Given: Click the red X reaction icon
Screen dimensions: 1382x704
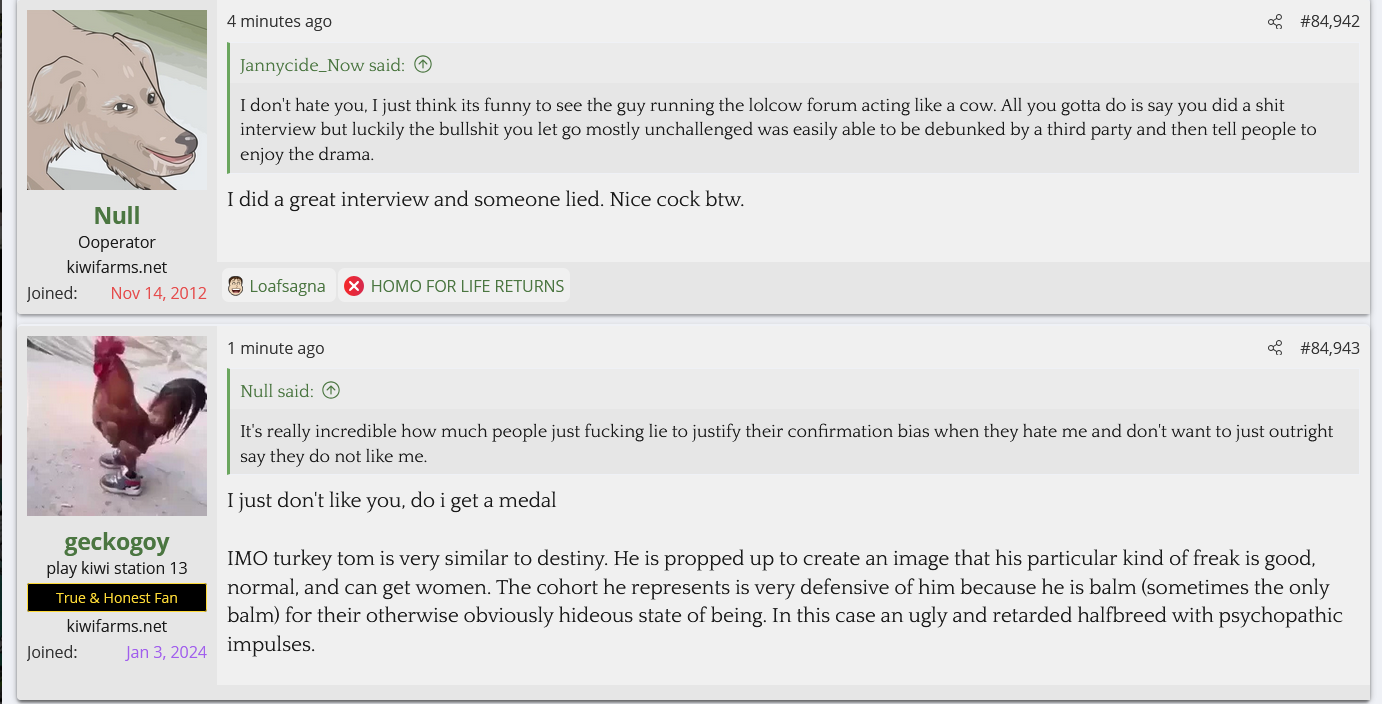Looking at the screenshot, I should point(354,286).
